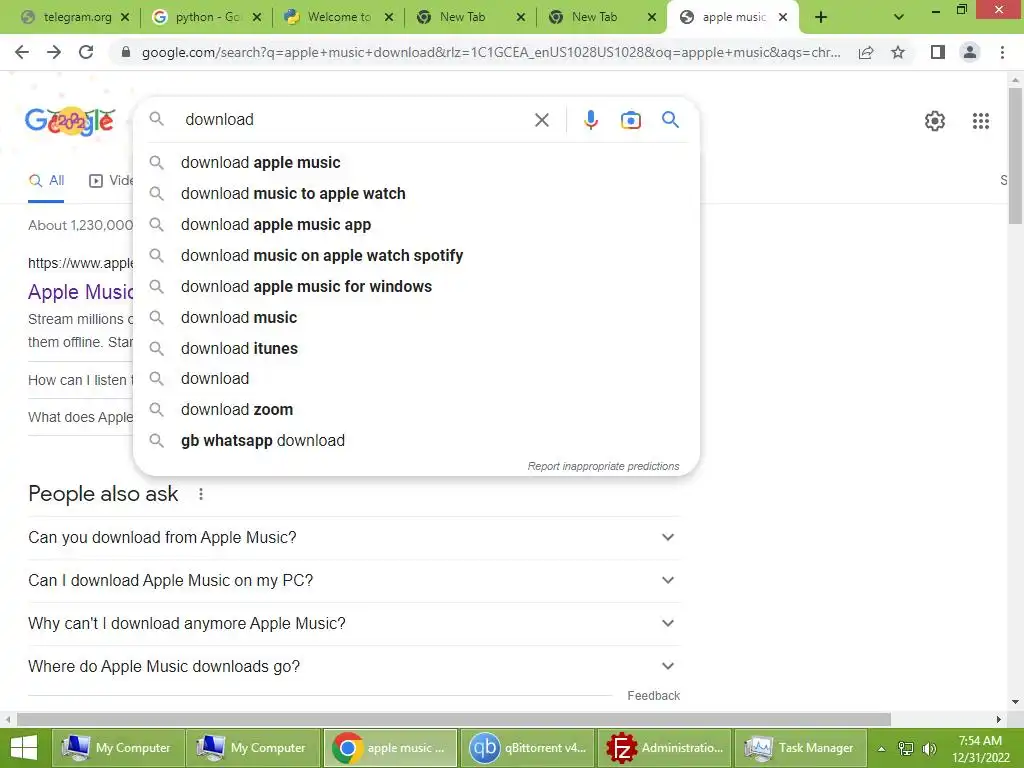
Task: Click the address bar URL
Action: (491, 52)
